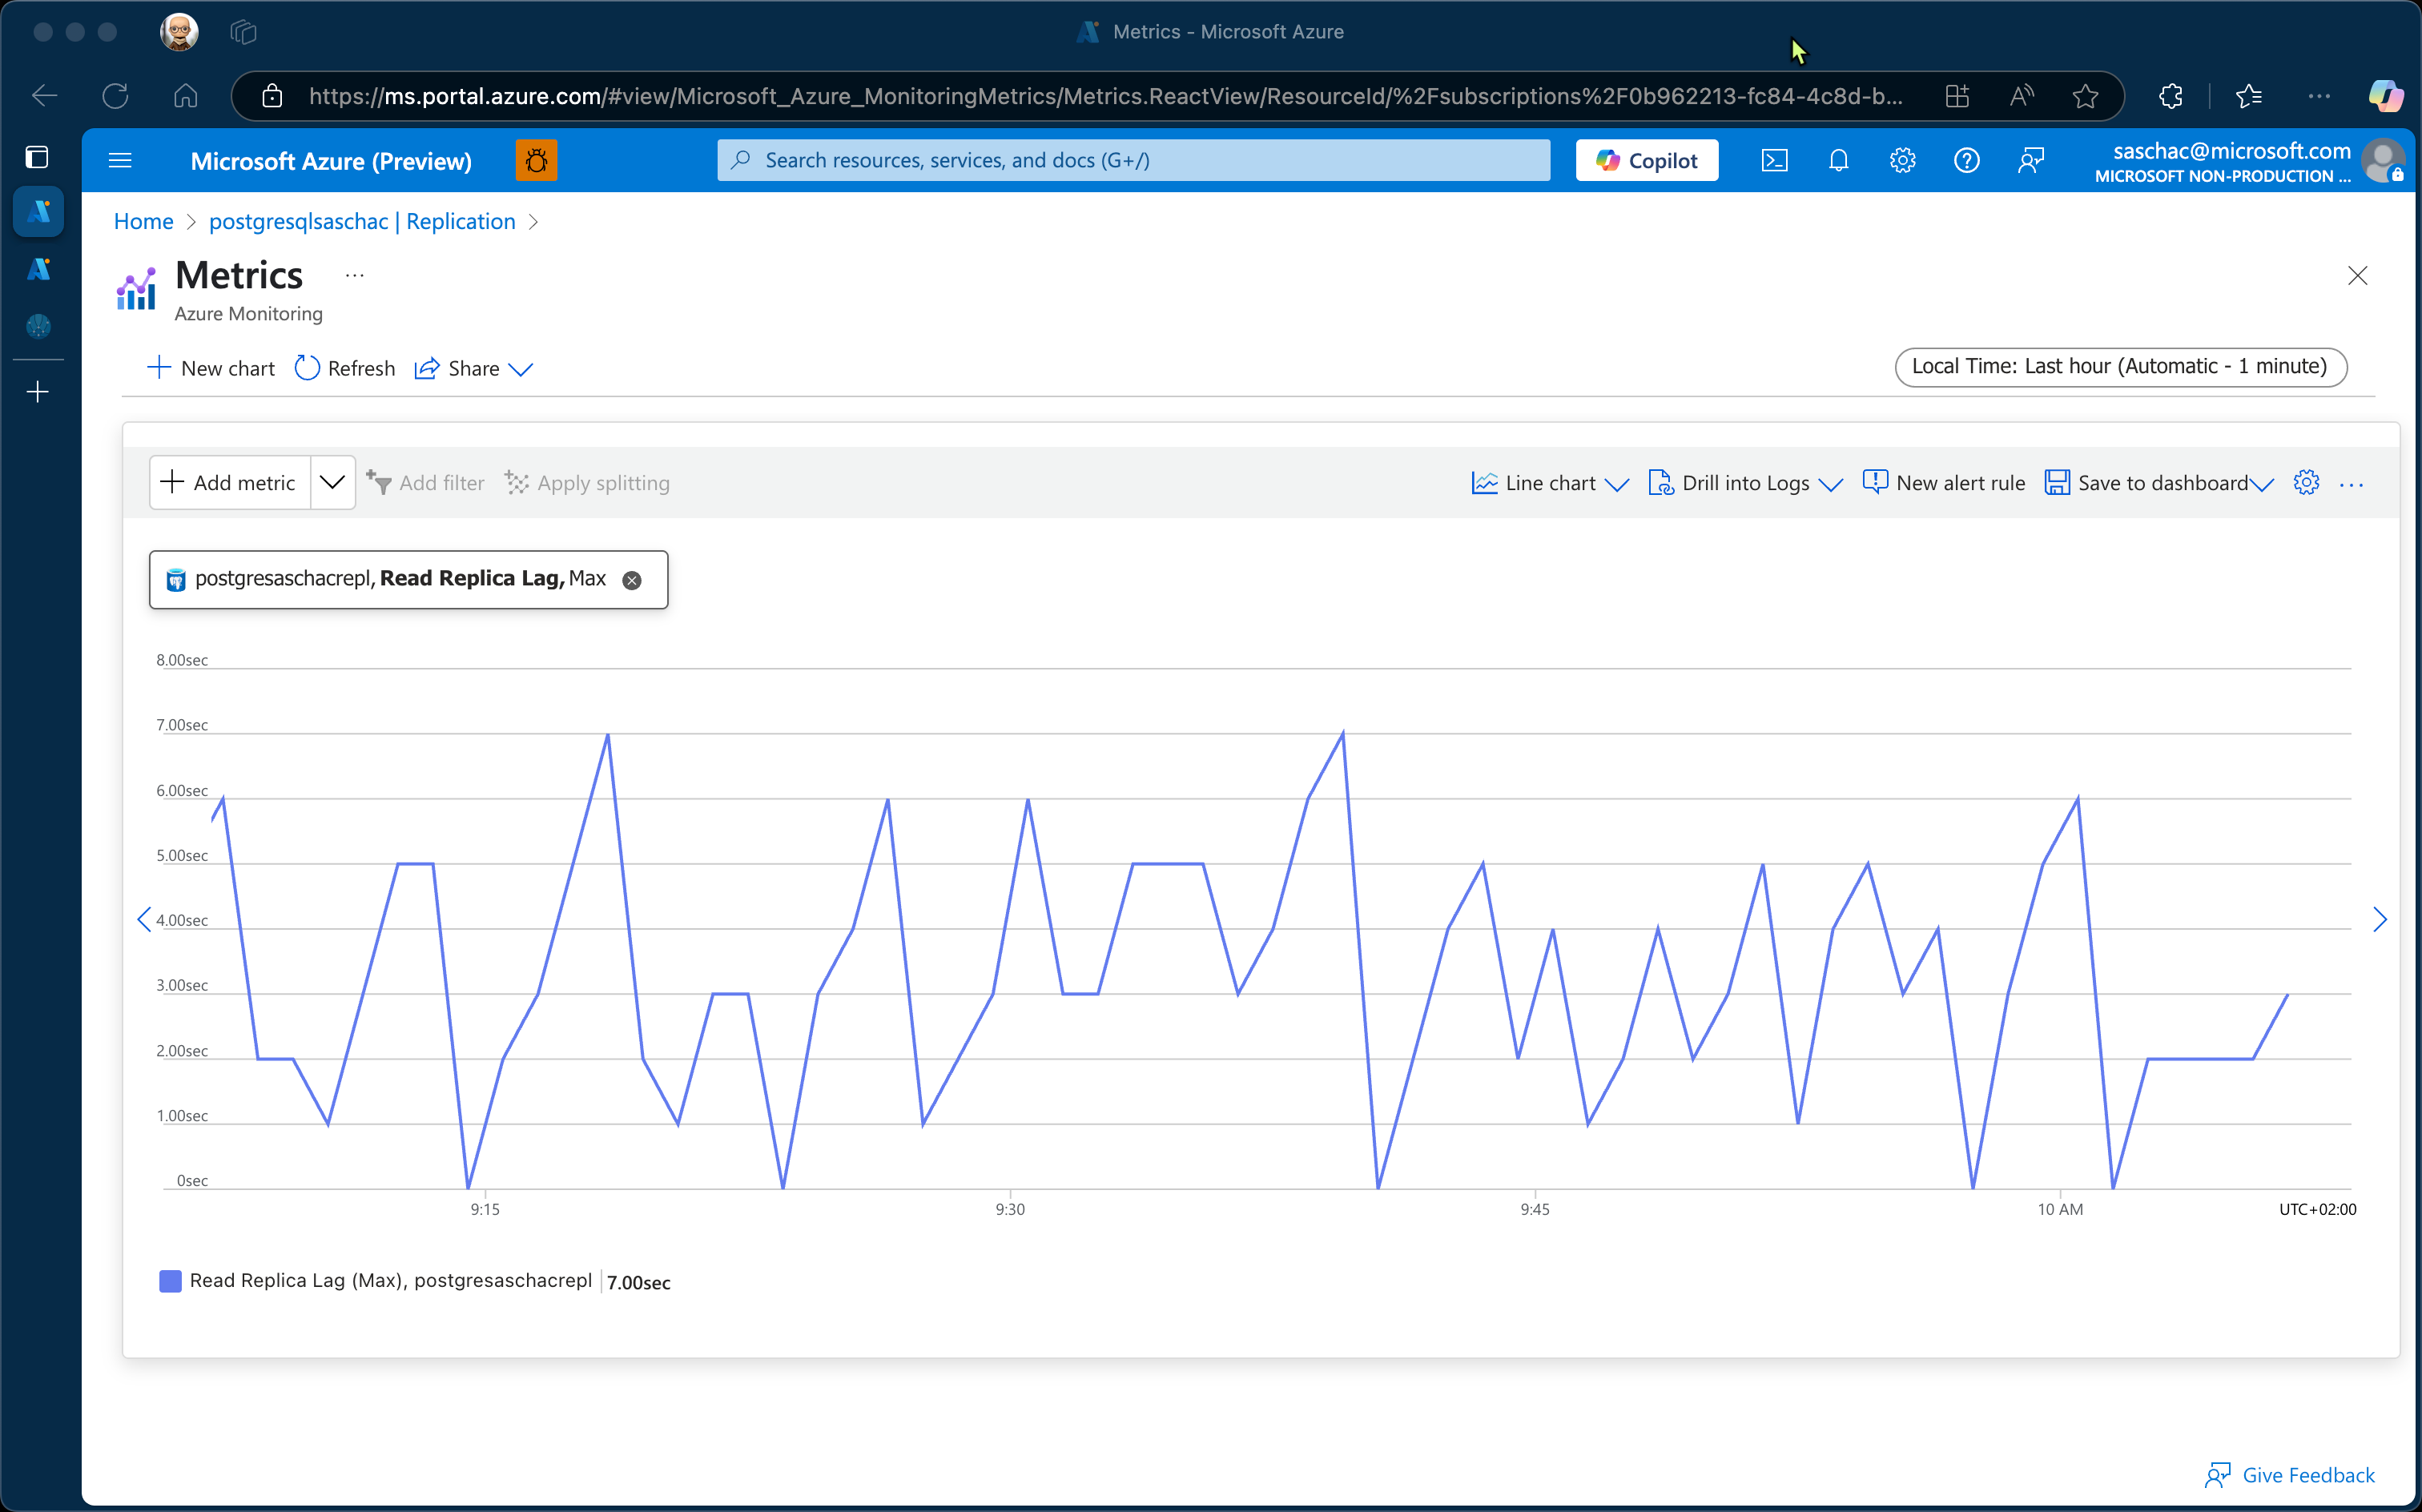Go back in the browser
Image resolution: width=2422 pixels, height=1512 pixels.
coord(45,96)
